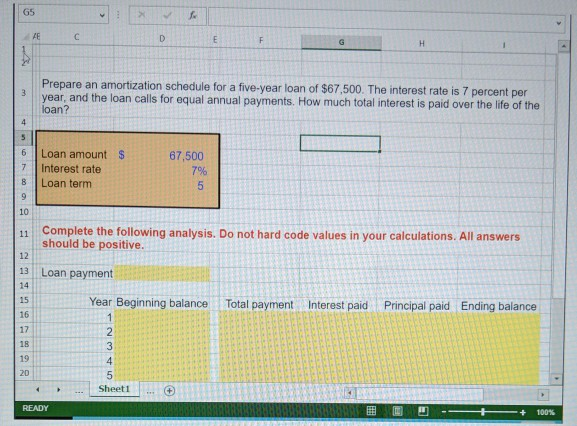Click the 'Year' column heading
Screen dimensions: 577x426
coord(100,302)
